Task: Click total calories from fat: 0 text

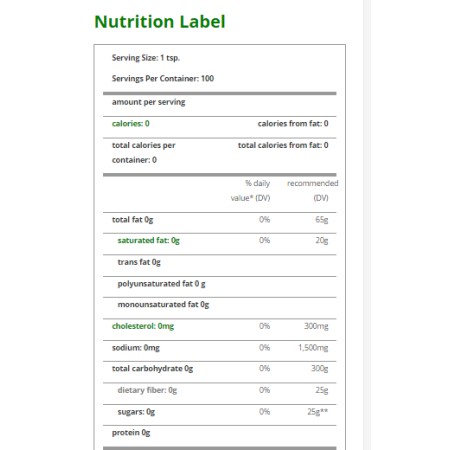Action: (283, 145)
